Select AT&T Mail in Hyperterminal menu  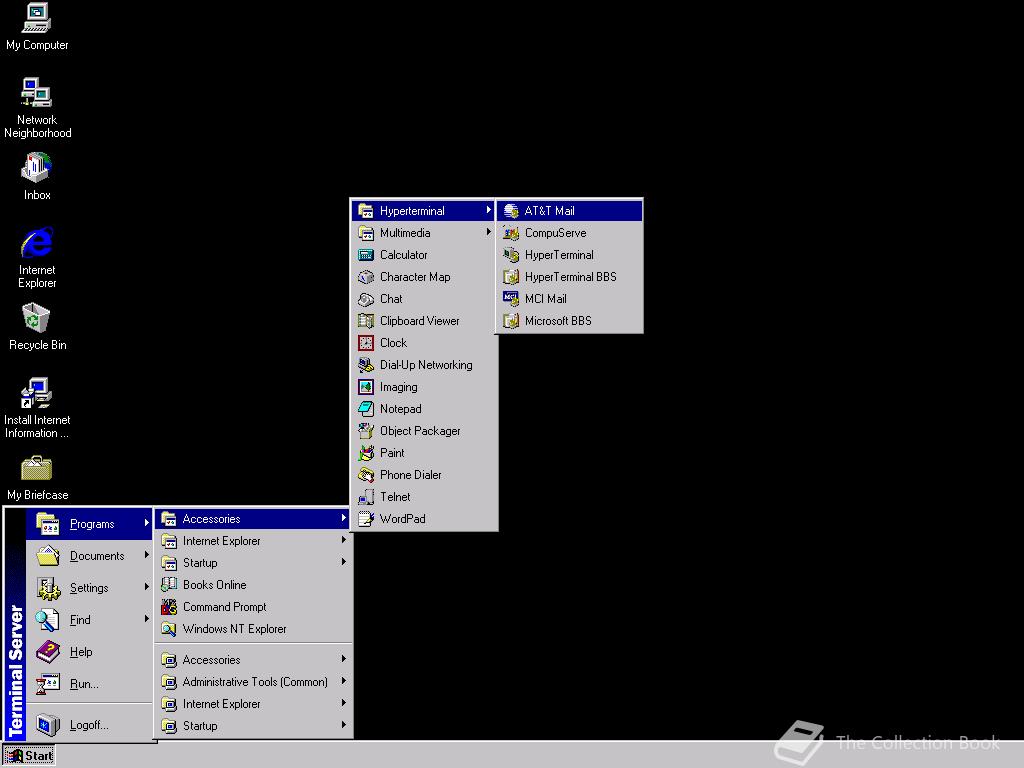coord(569,211)
